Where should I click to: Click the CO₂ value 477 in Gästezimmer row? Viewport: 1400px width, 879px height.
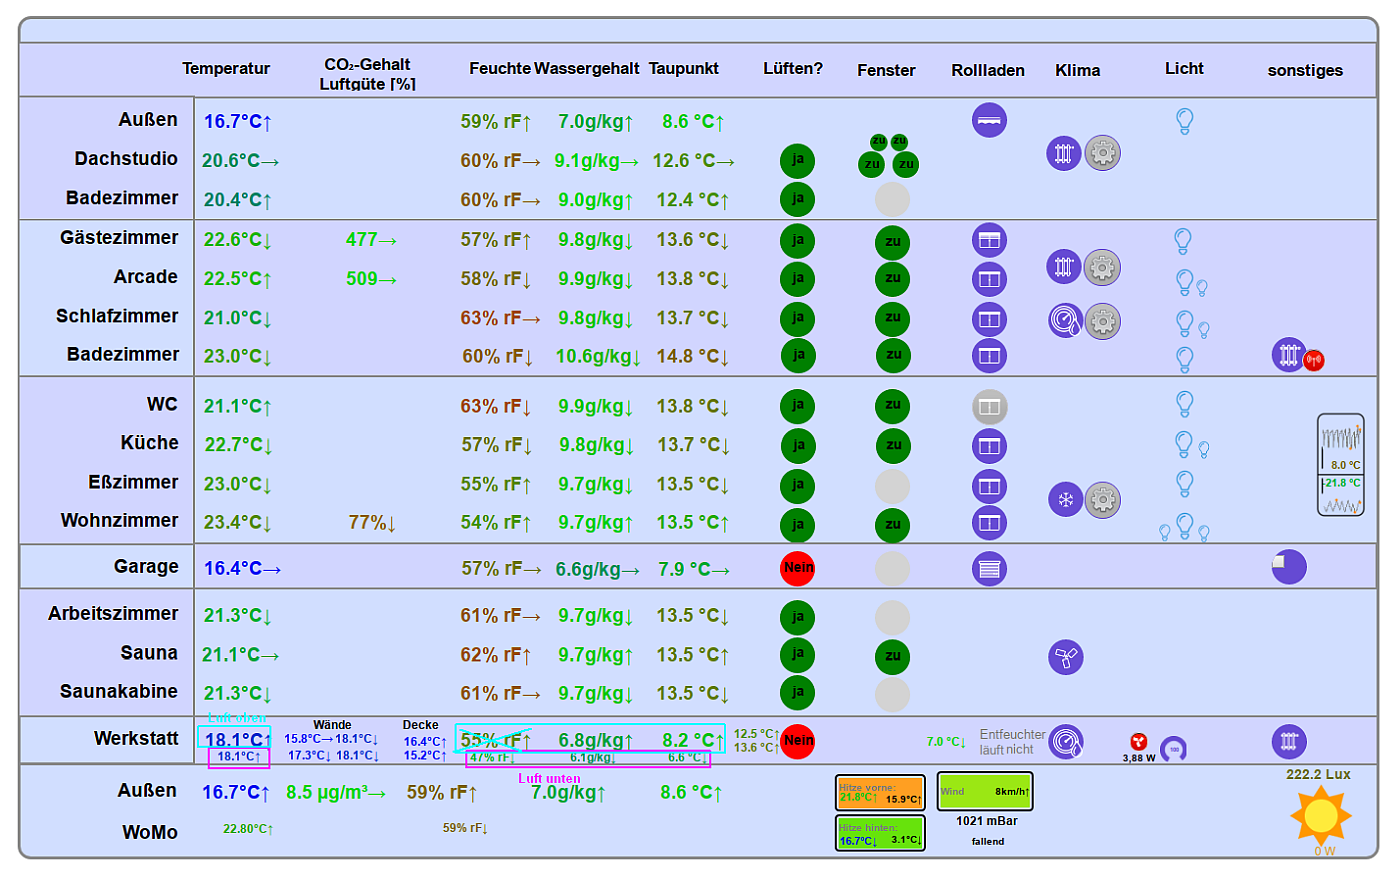click(371, 240)
